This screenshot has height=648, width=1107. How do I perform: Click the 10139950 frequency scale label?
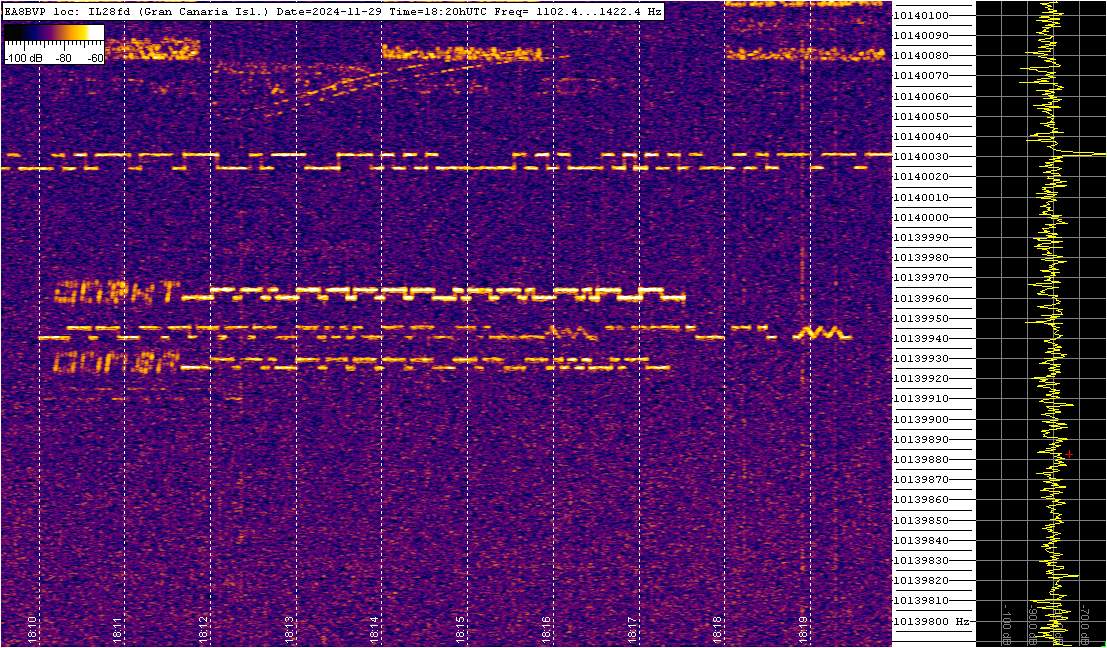coord(921,318)
